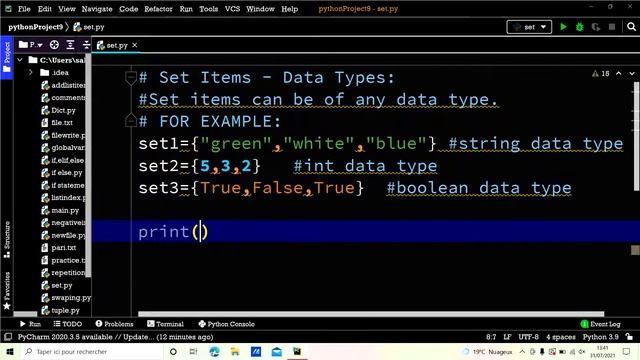Open the Project view selector dropdown

[31, 45]
